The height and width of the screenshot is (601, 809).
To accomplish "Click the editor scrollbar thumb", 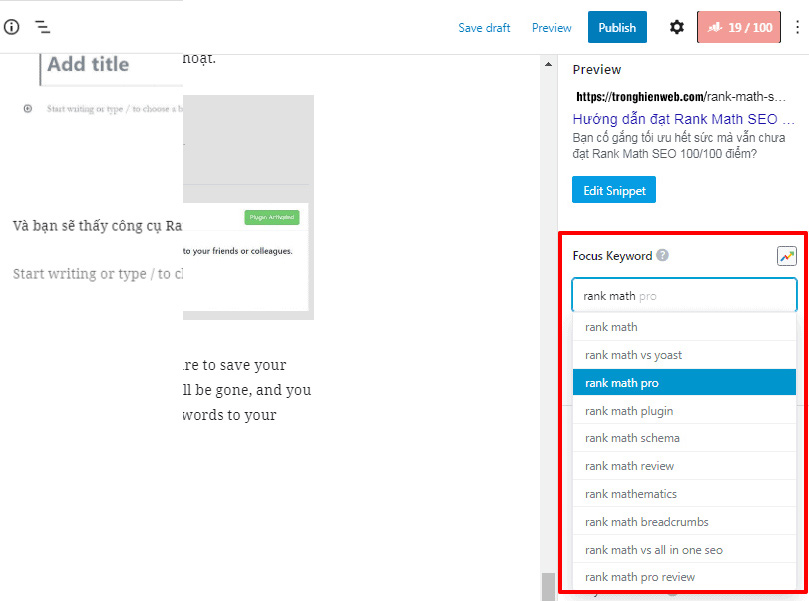I will pyautogui.click(x=548, y=587).
